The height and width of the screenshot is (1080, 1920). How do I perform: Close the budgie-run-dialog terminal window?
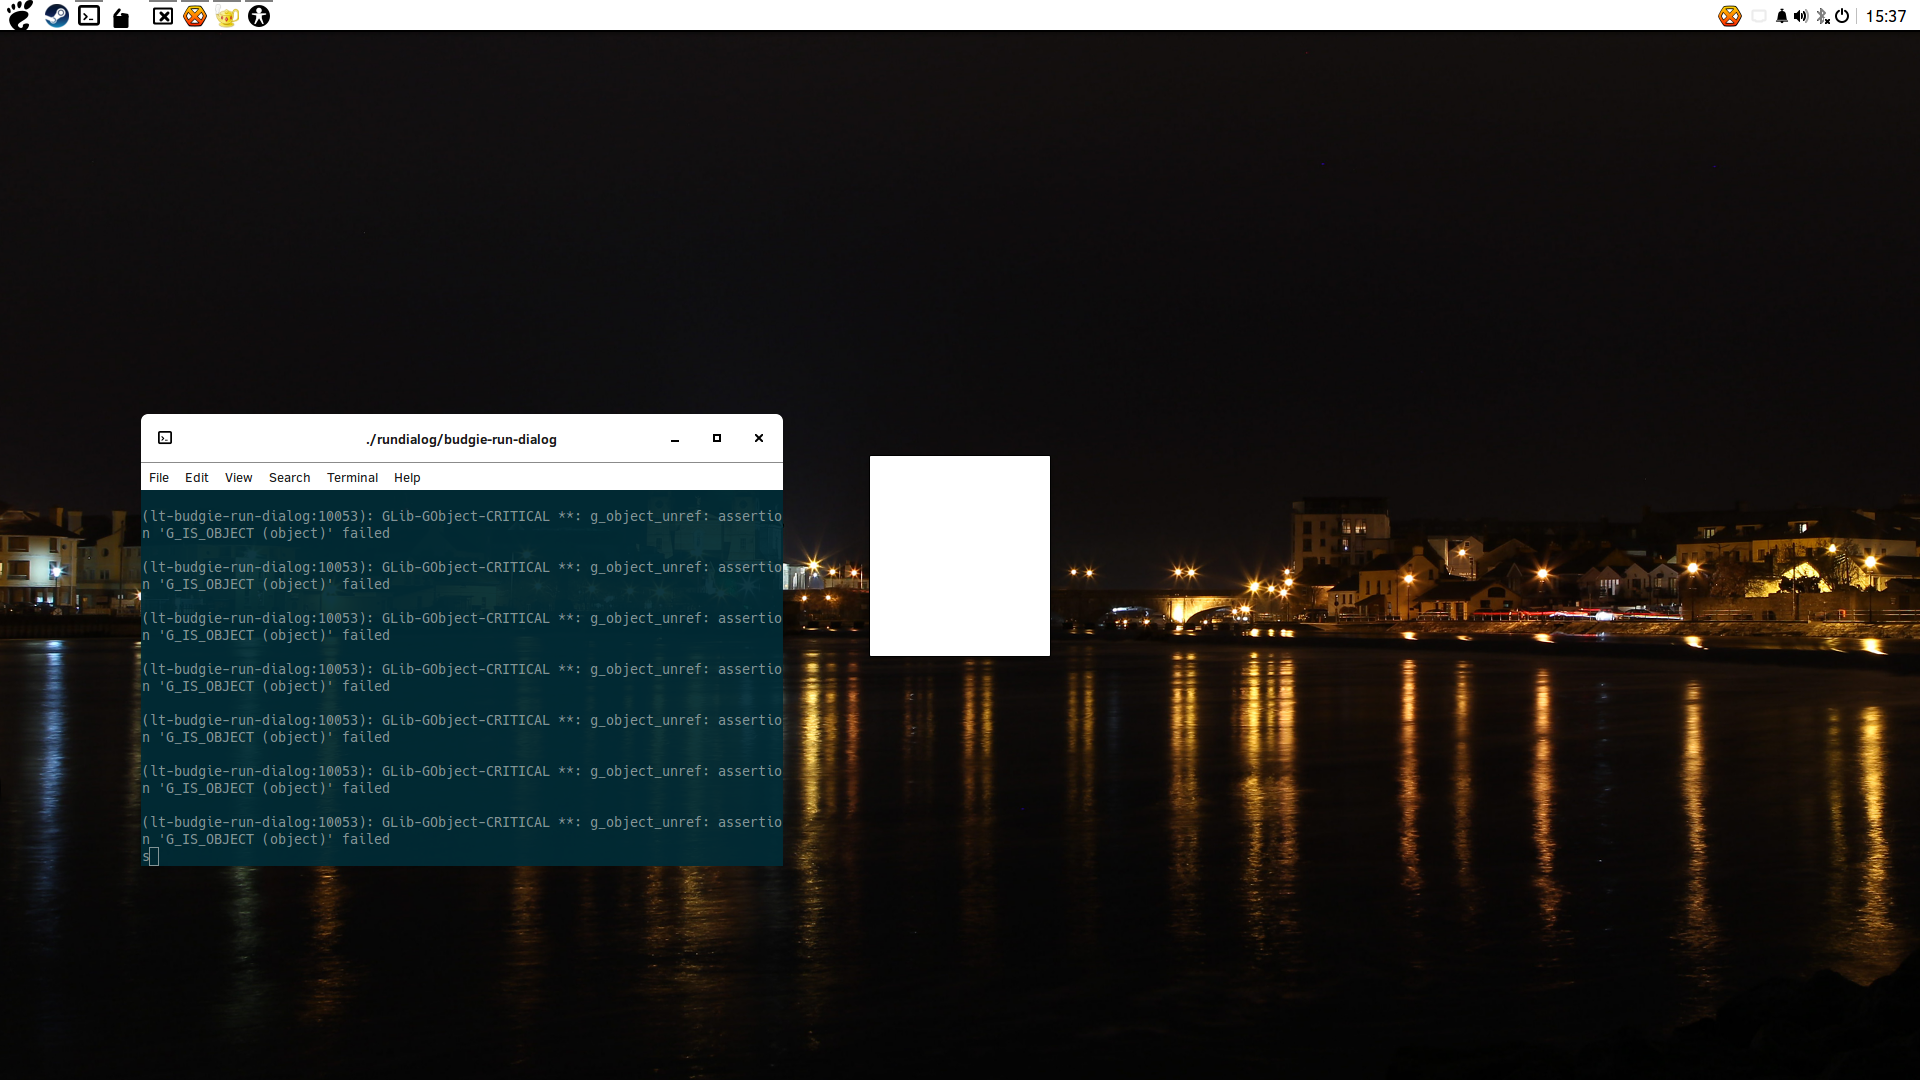tap(759, 439)
